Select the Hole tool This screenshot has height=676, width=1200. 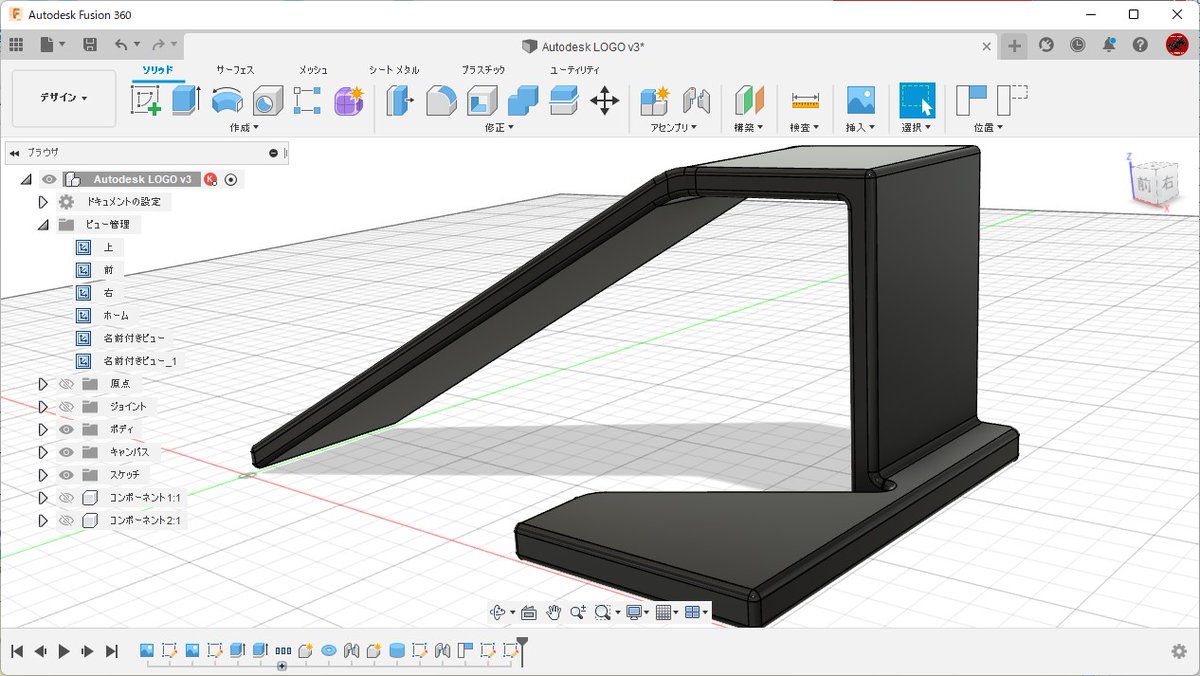(x=267, y=100)
